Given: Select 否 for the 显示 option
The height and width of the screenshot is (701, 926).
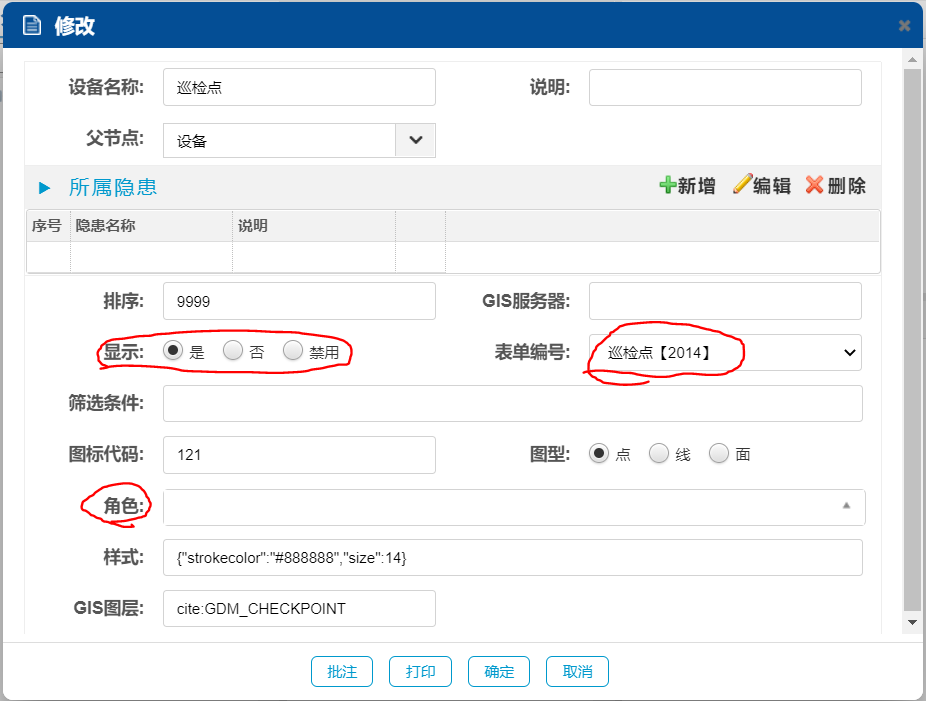Looking at the screenshot, I should pos(233,351).
